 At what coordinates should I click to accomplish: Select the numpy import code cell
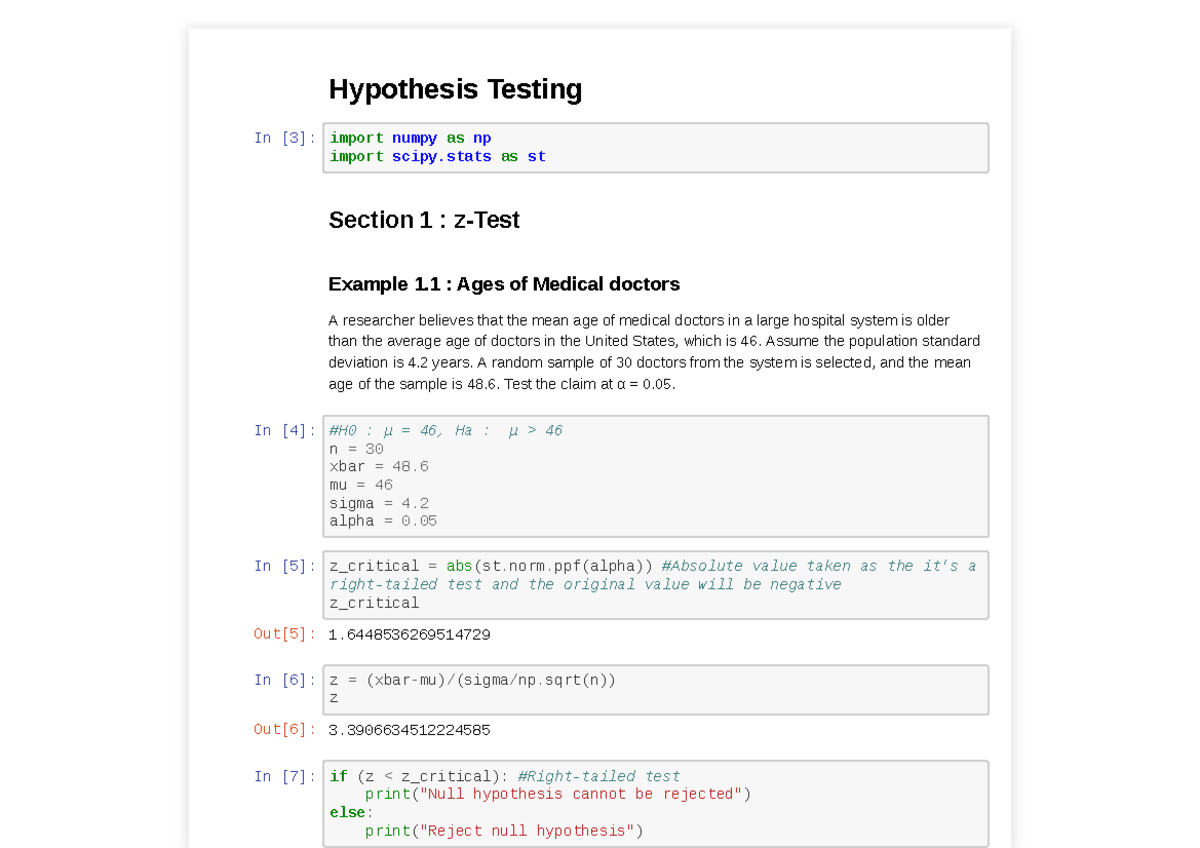pyautogui.click(x=655, y=147)
